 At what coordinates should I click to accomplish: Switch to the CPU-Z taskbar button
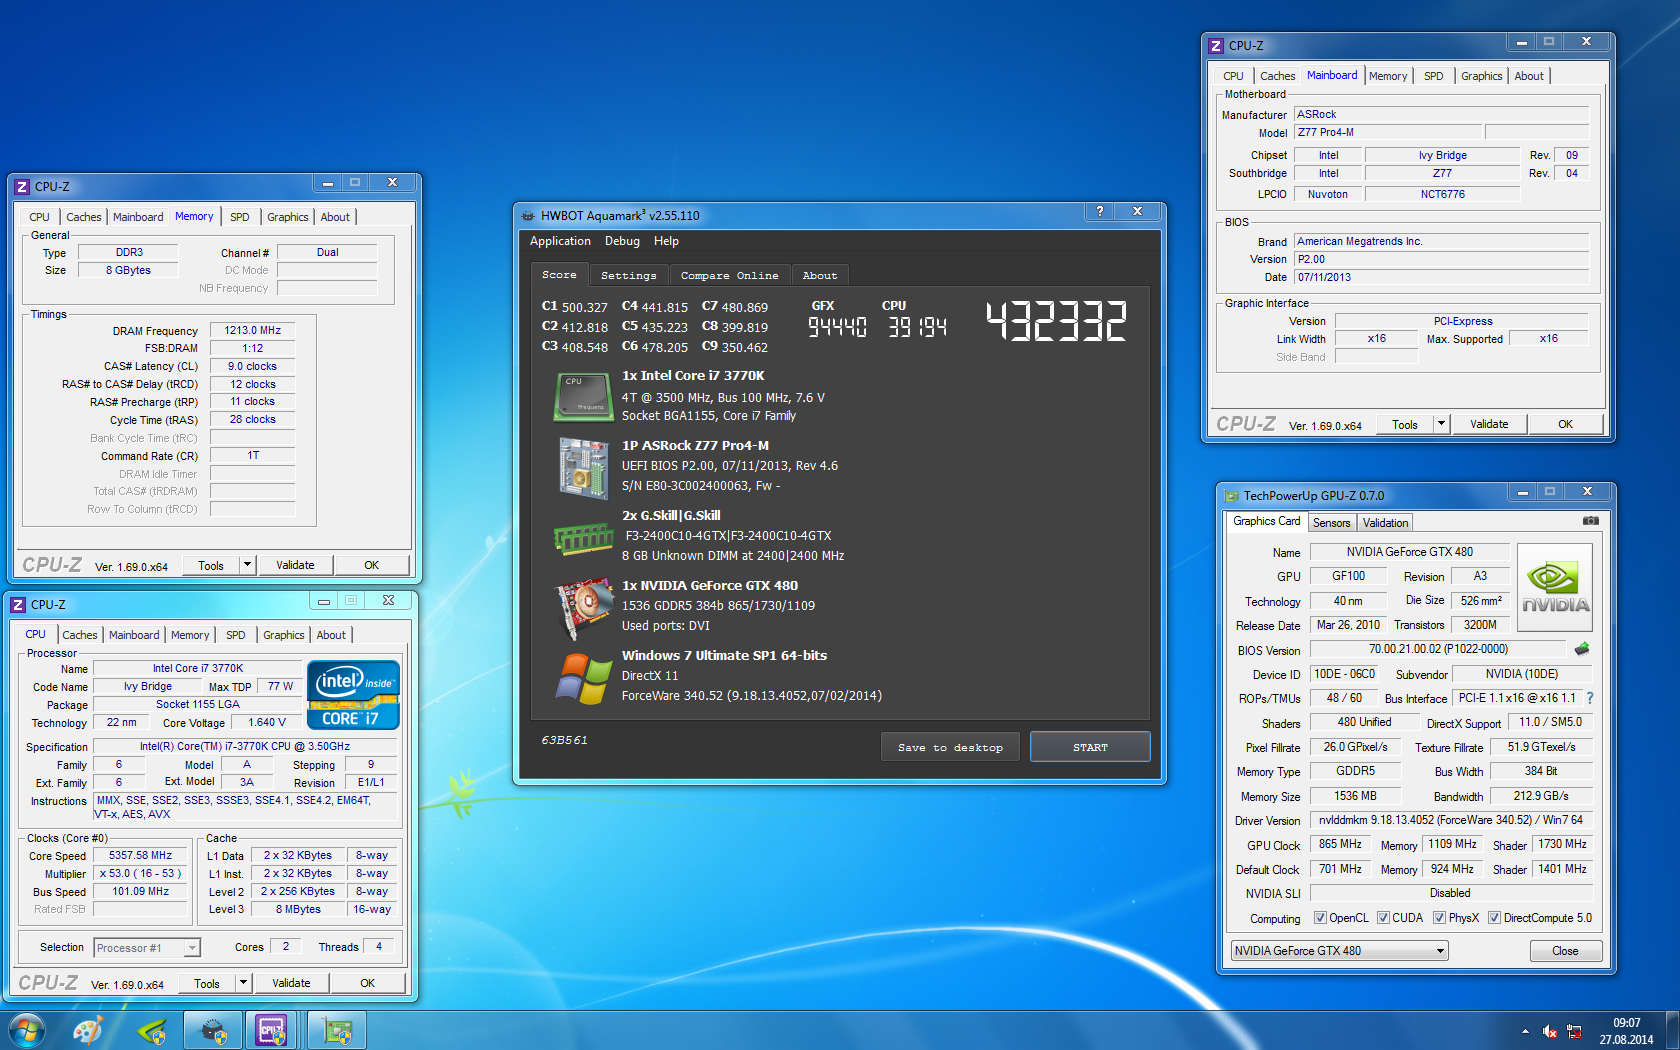tap(272, 1030)
